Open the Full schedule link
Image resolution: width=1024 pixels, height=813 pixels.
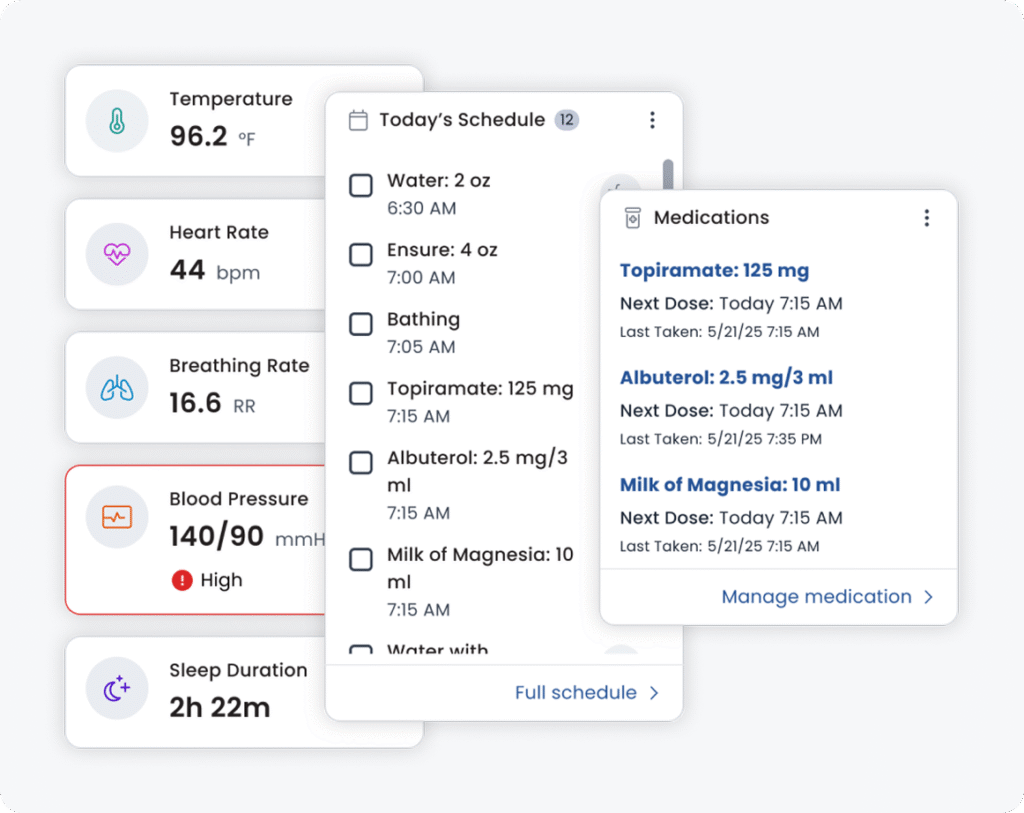click(576, 693)
